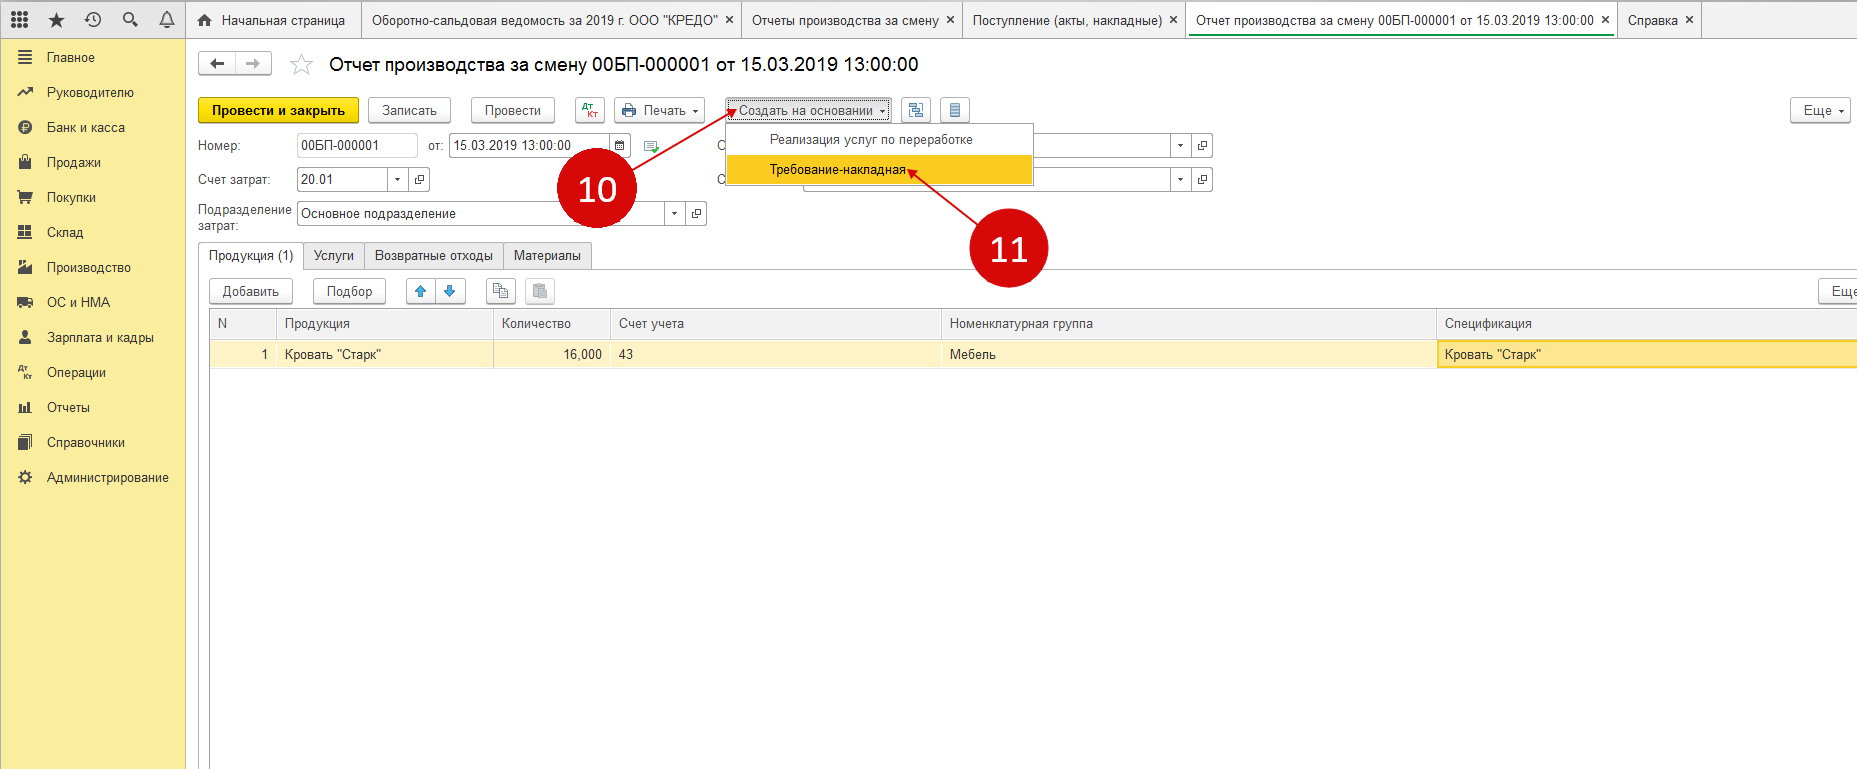Open the table's Еще menu

(1838, 291)
